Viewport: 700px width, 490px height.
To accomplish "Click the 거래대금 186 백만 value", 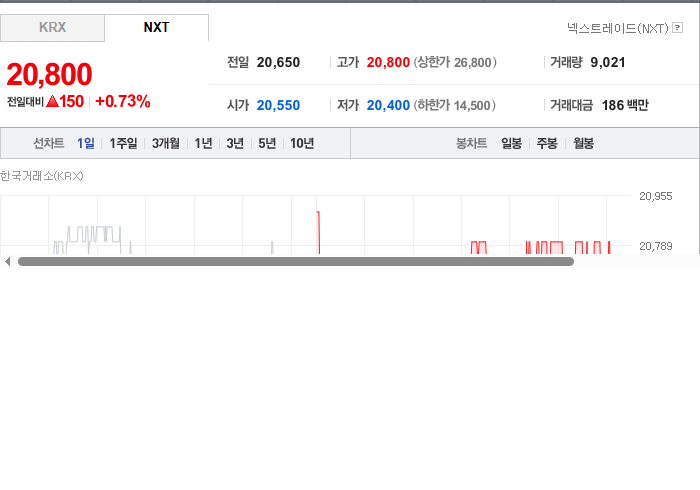I will 625,105.
